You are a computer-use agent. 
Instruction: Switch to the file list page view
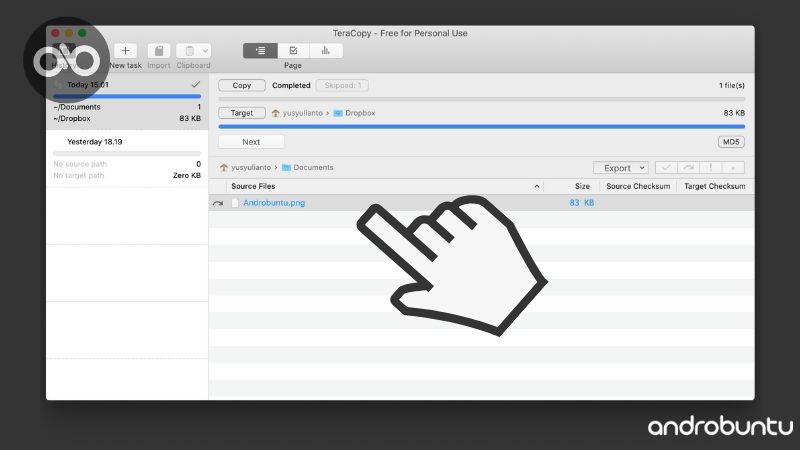[260, 51]
